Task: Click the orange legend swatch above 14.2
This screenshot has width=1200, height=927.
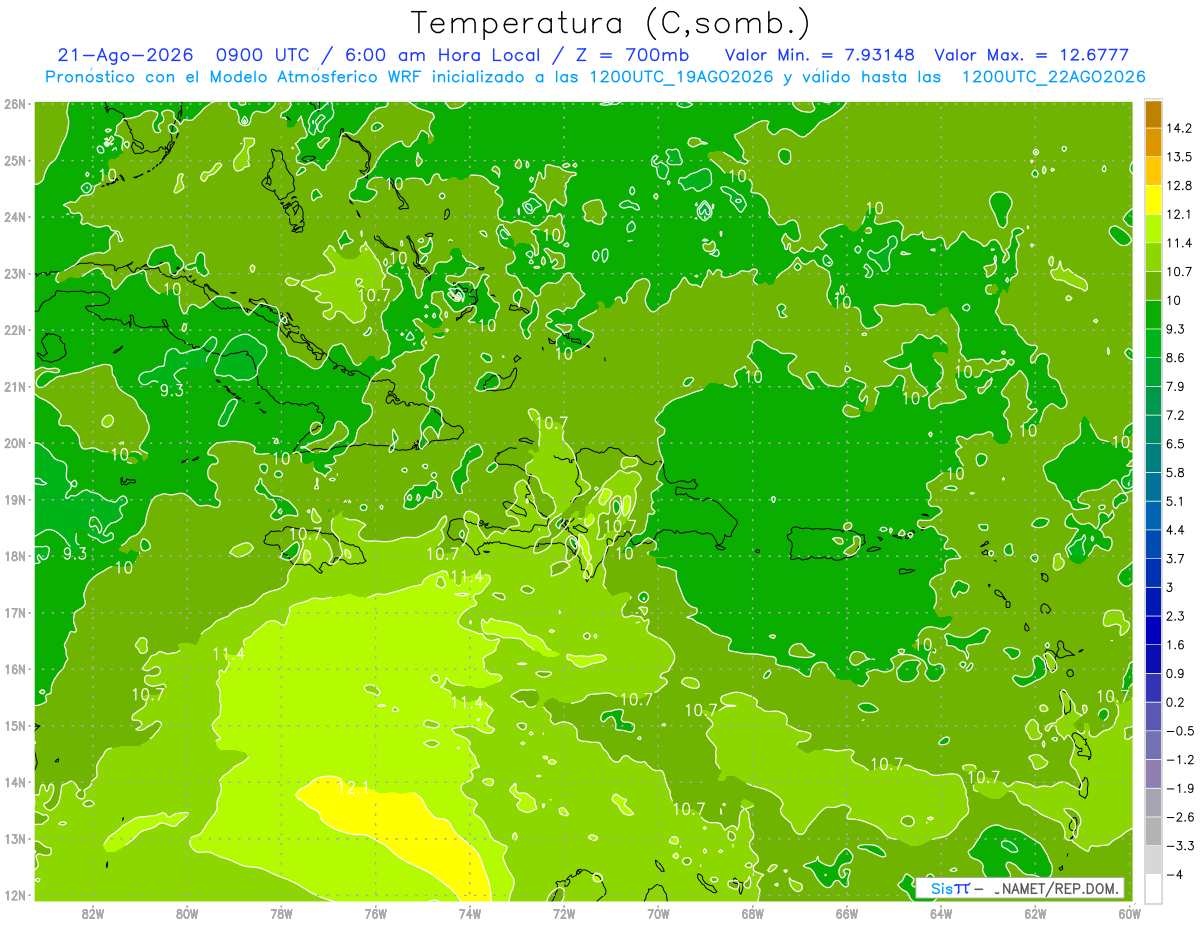Action: pyautogui.click(x=1153, y=114)
